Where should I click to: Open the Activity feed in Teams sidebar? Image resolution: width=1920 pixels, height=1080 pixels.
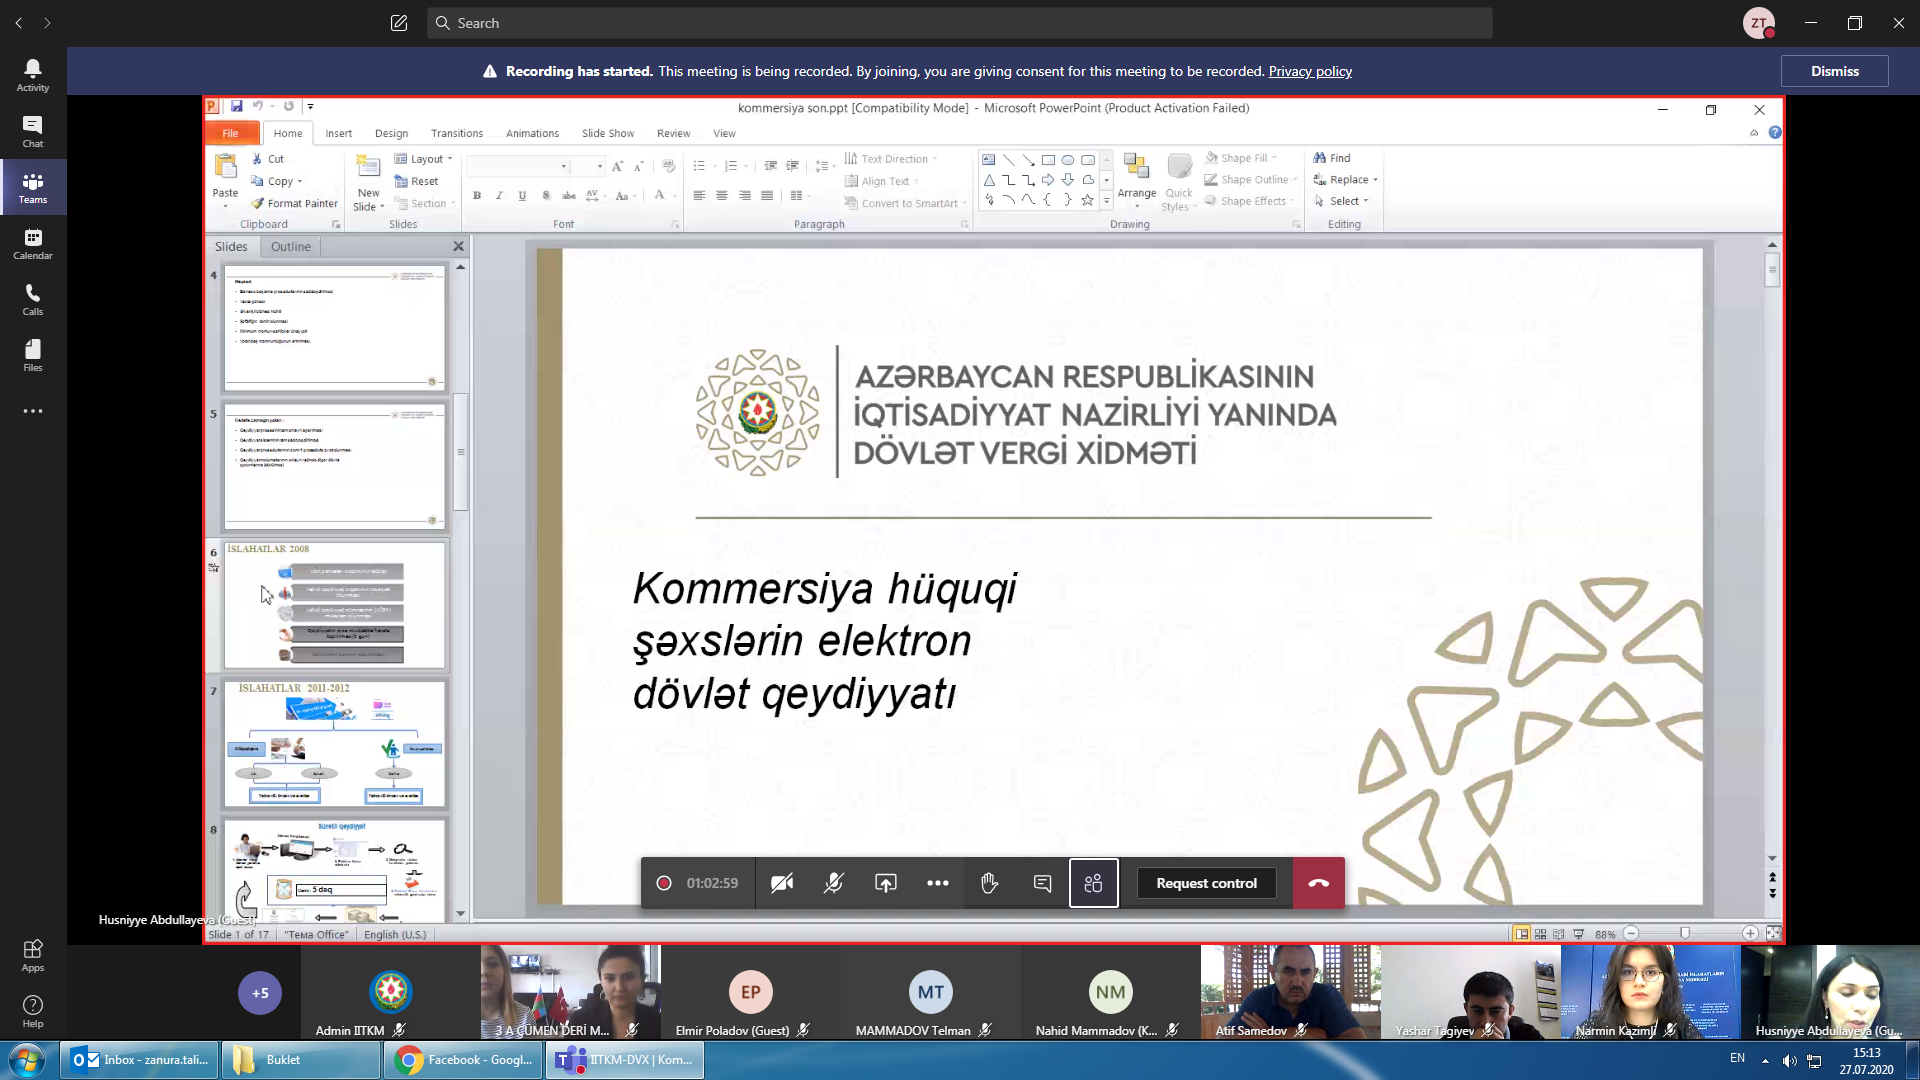33,75
